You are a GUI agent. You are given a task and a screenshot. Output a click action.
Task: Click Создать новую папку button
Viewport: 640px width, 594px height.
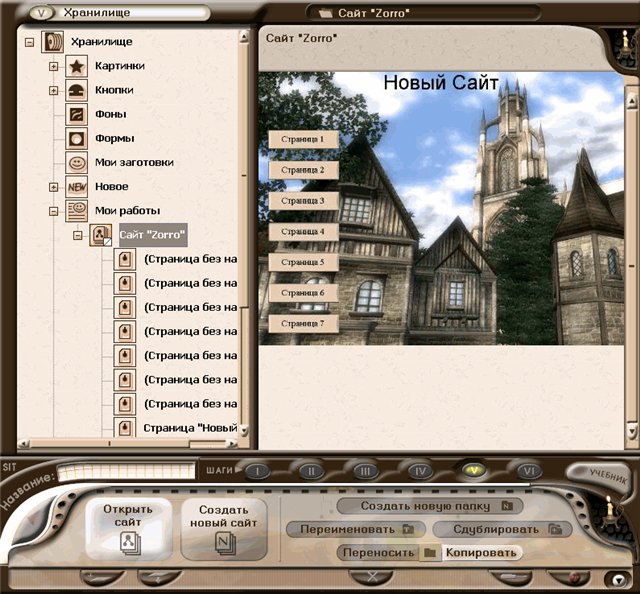tap(430, 506)
